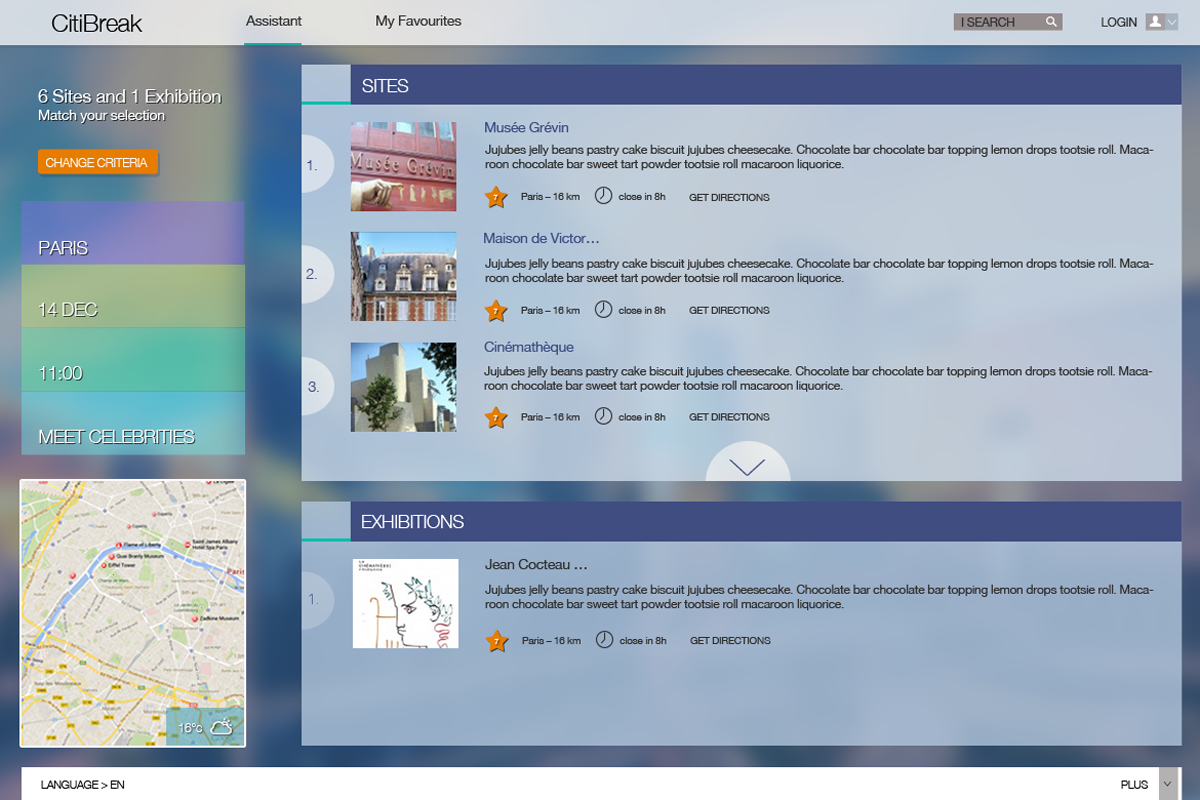Click star rating icon for Musée Grévin

pyautogui.click(x=496, y=197)
